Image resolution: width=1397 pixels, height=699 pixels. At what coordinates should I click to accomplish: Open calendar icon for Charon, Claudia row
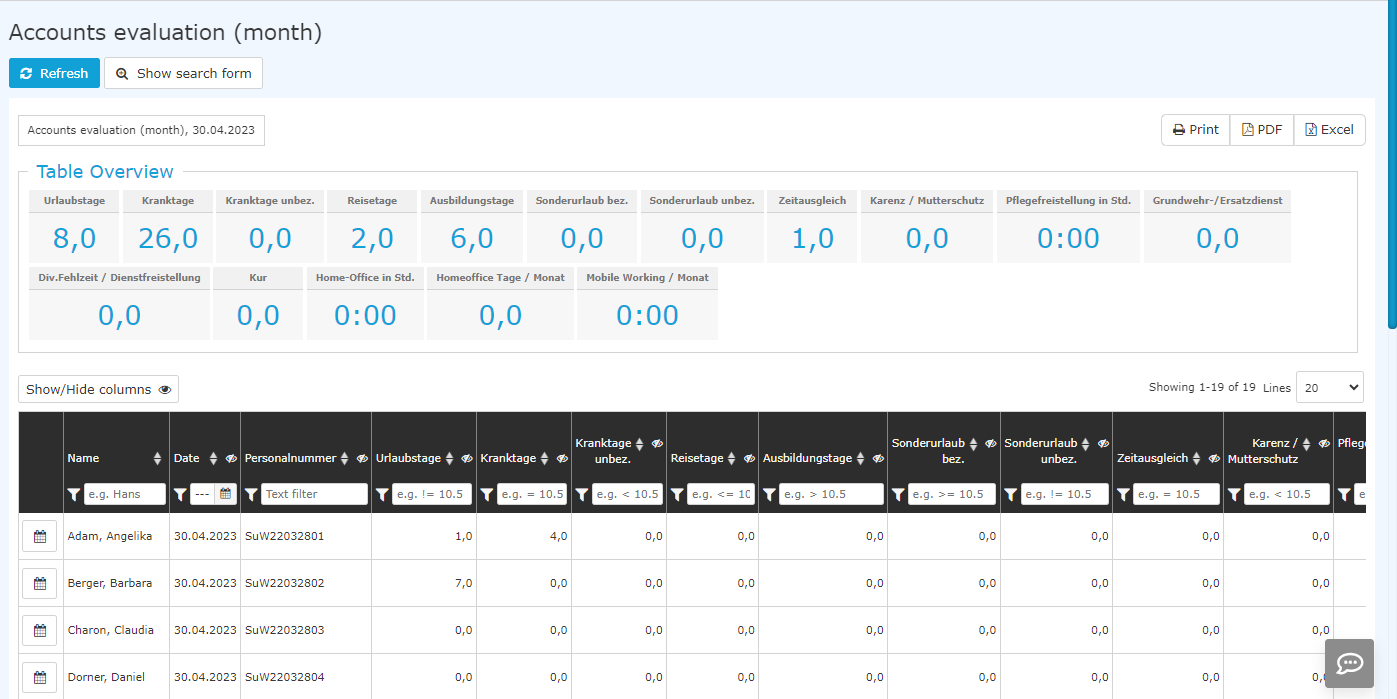point(40,630)
